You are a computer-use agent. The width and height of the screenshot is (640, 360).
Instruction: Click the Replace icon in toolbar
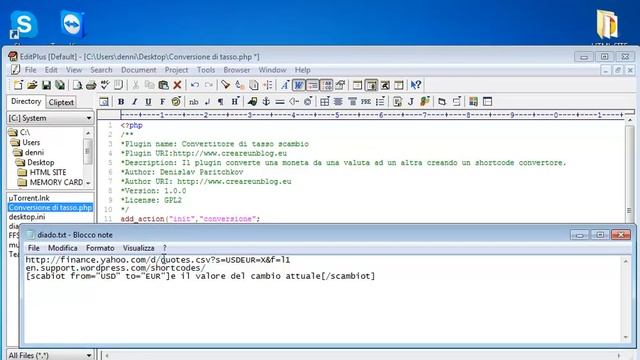coord(240,85)
